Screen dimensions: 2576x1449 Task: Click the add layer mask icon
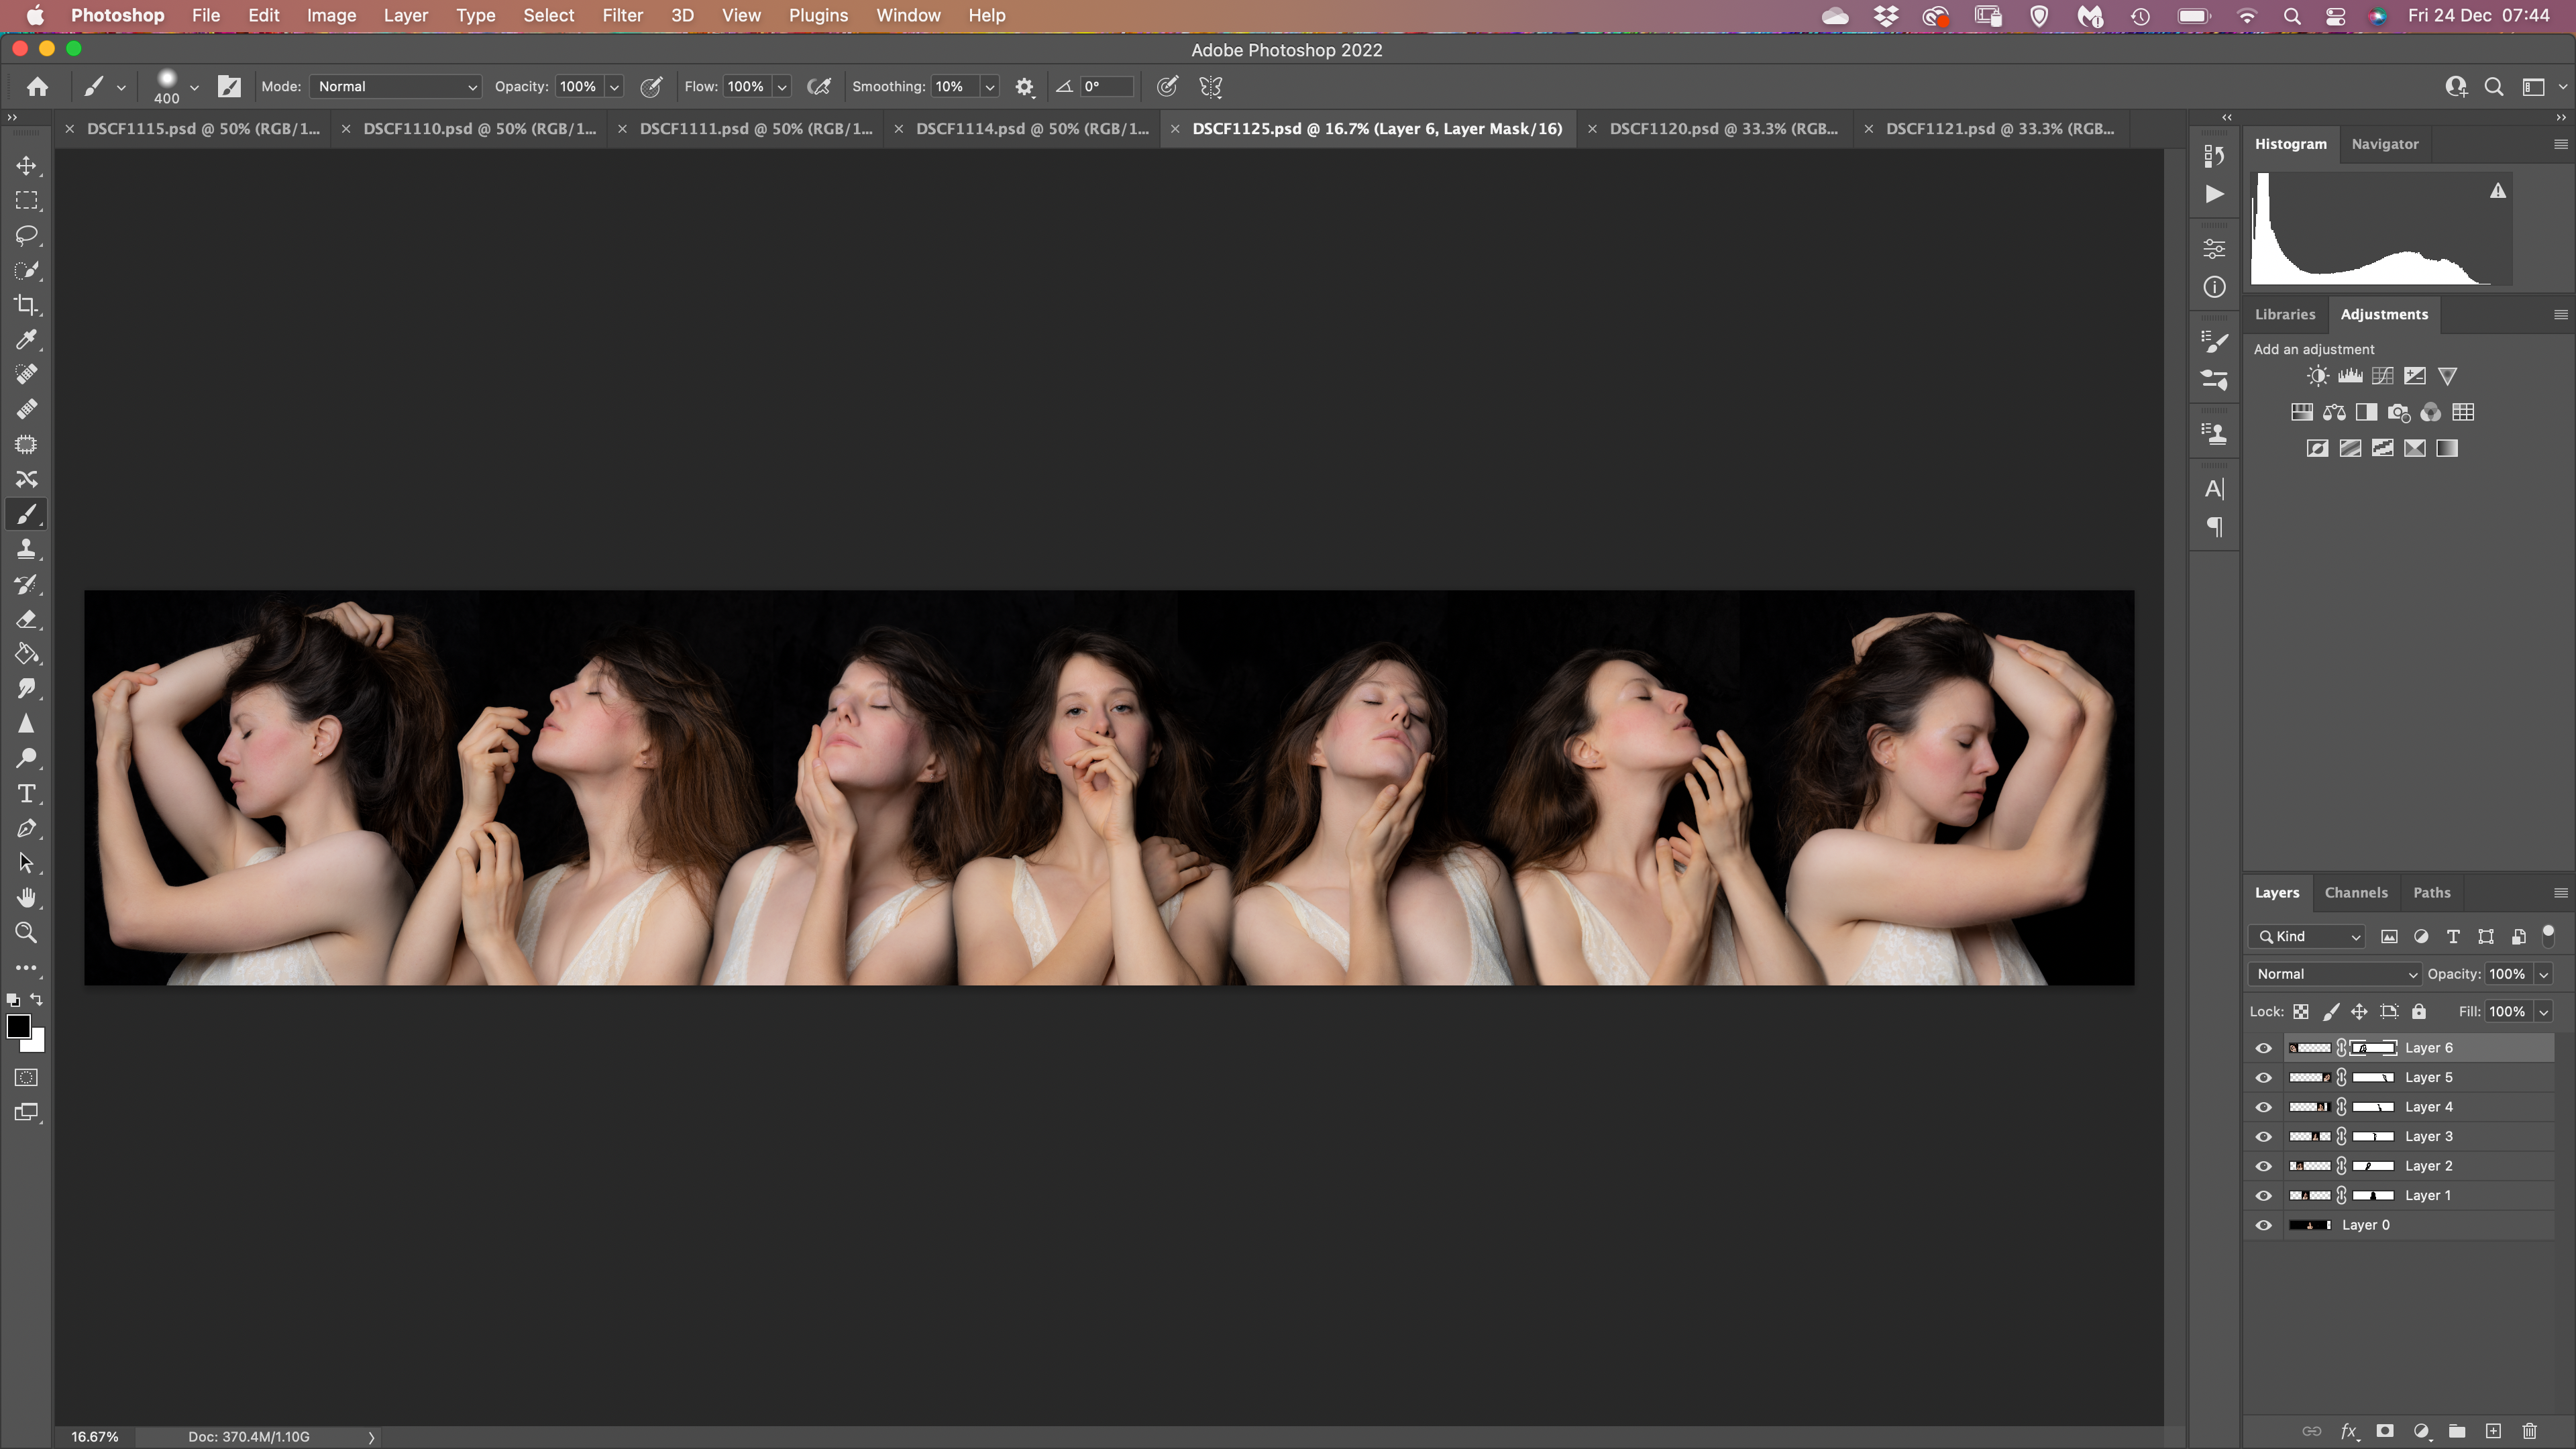coord(2385,1431)
